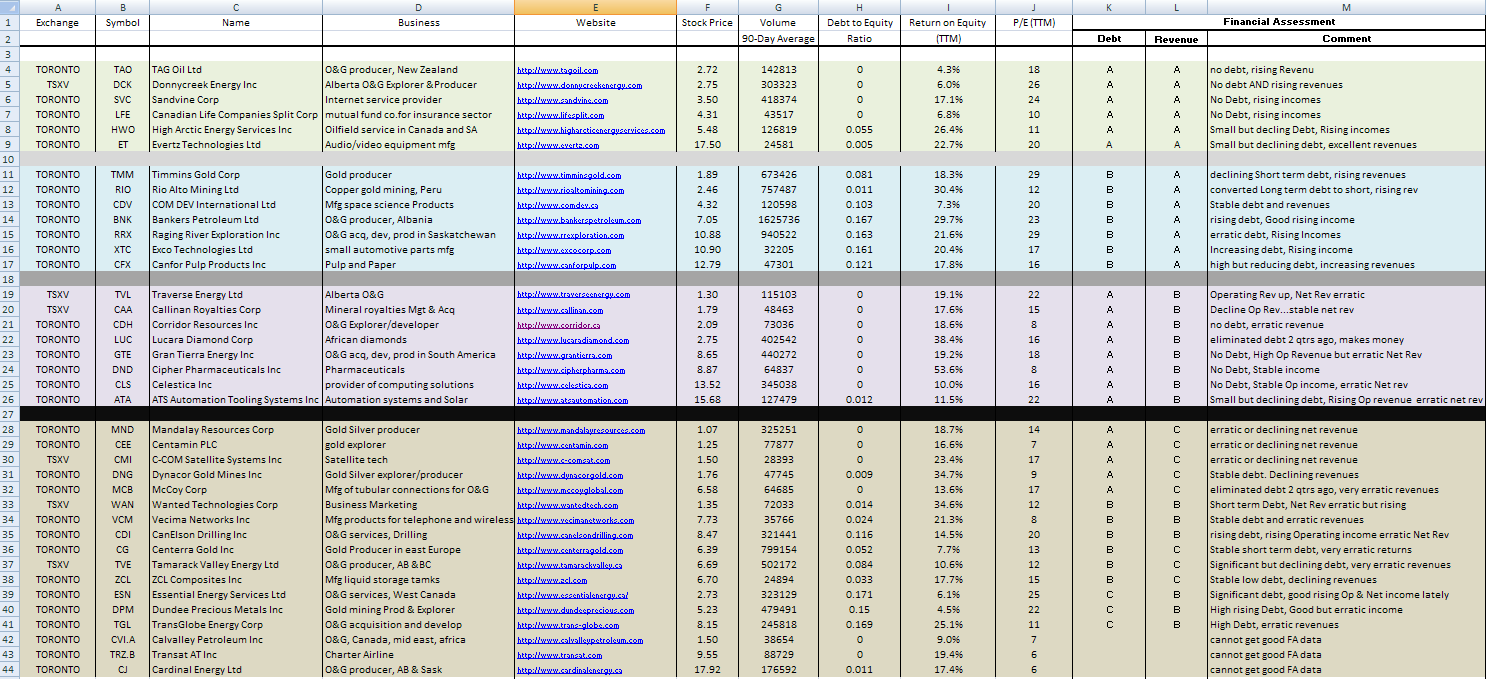Select column E header (highlighted)

[x=596, y=7]
